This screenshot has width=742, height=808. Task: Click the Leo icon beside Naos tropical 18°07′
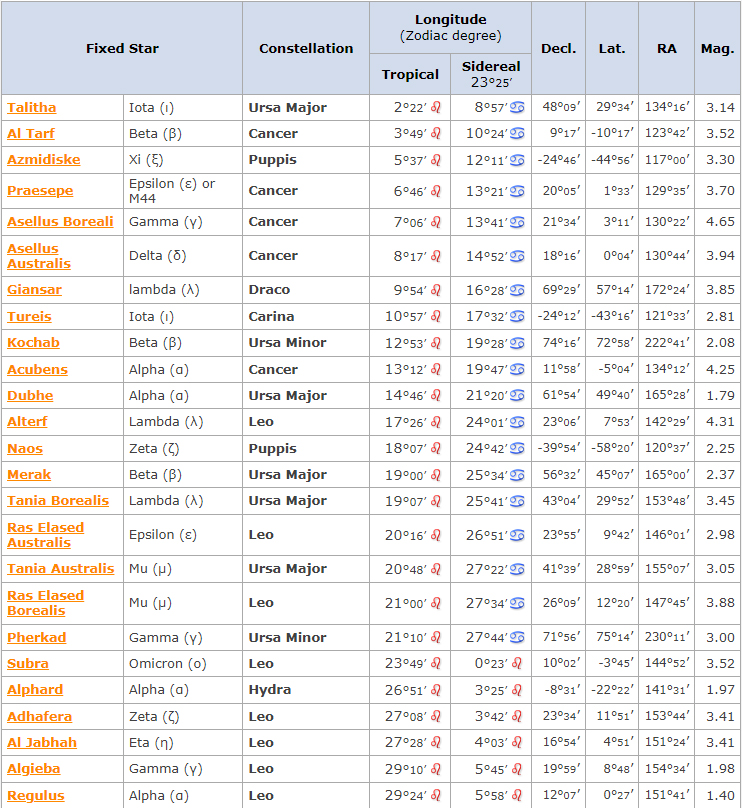436,449
